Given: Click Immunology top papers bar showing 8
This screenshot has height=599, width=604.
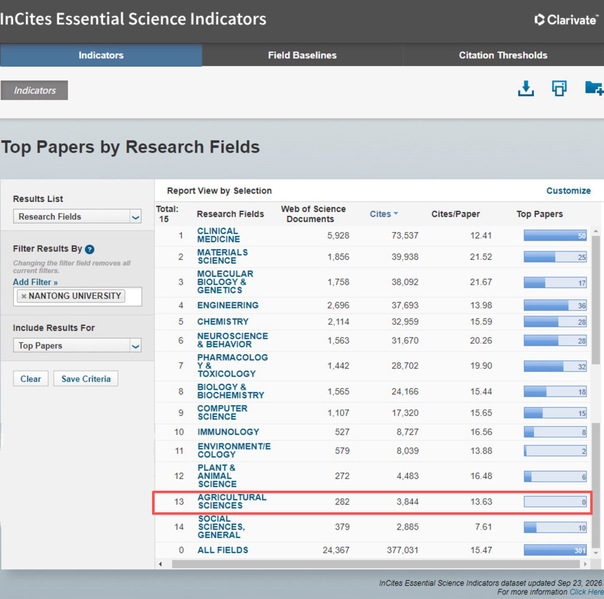Looking at the screenshot, I should 555,432.
